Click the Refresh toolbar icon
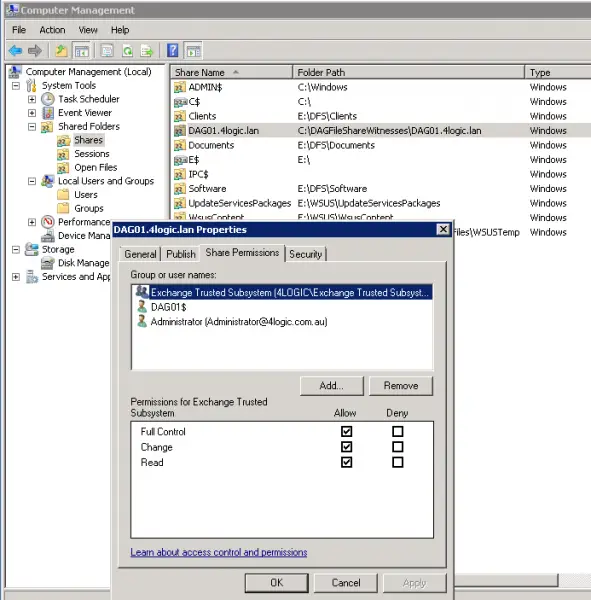The image size is (591, 600). click(x=127, y=51)
